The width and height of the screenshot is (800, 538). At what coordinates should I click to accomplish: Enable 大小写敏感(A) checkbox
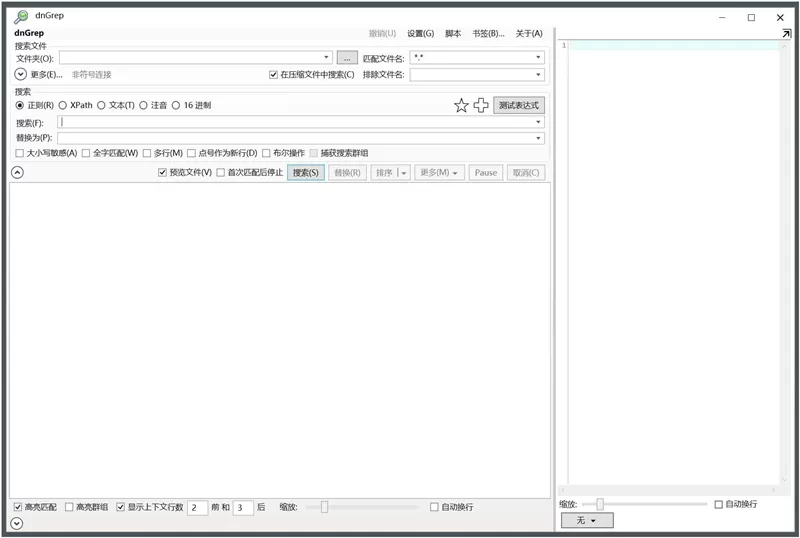tap(19, 153)
